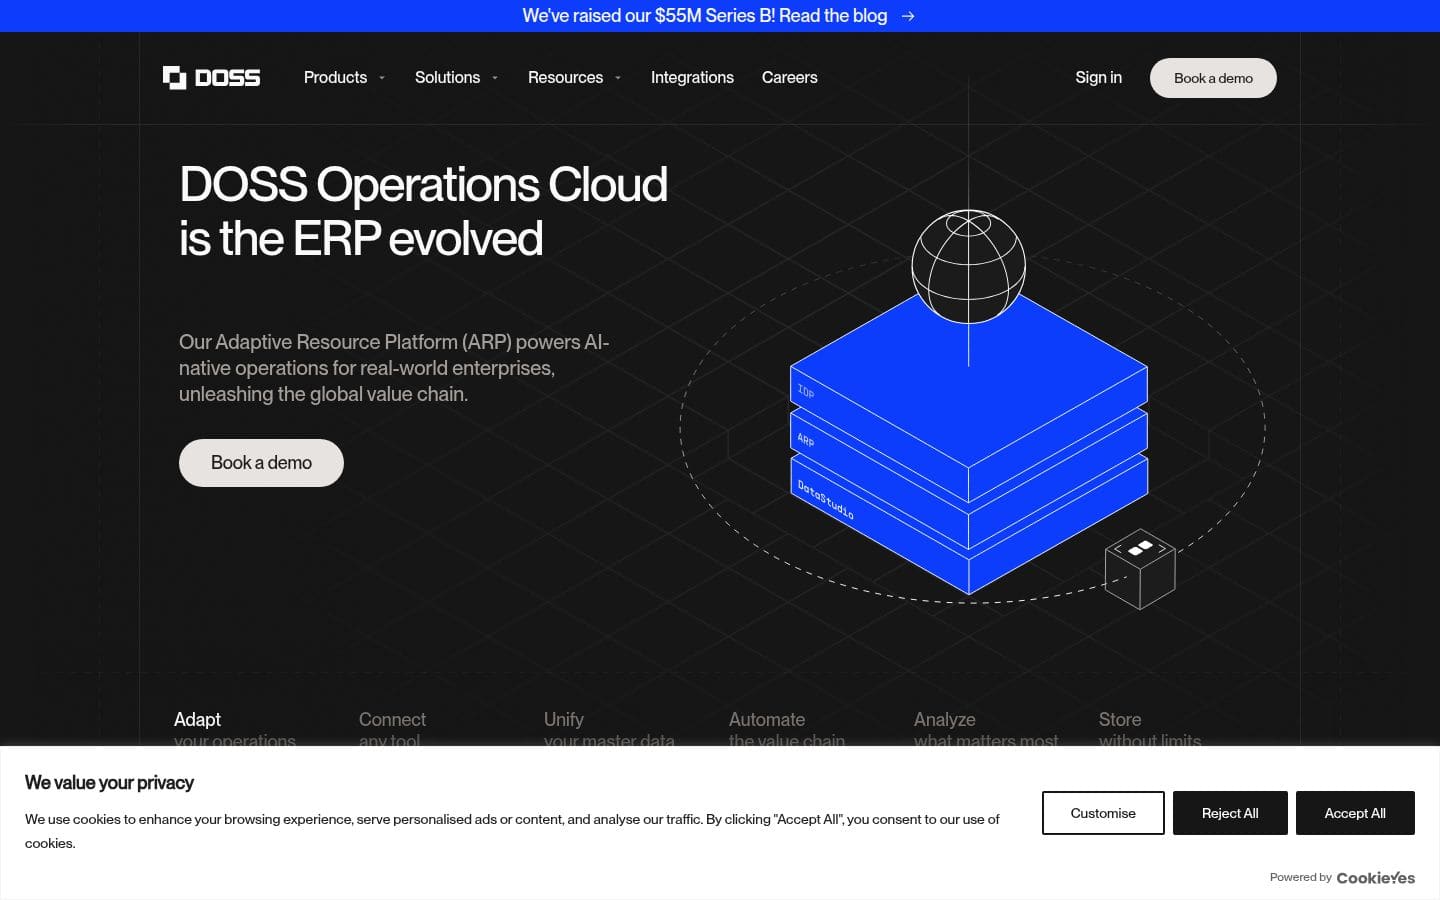Viewport: 1440px width, 900px height.
Task: Expand the Products dropdown menu
Action: 344,77
